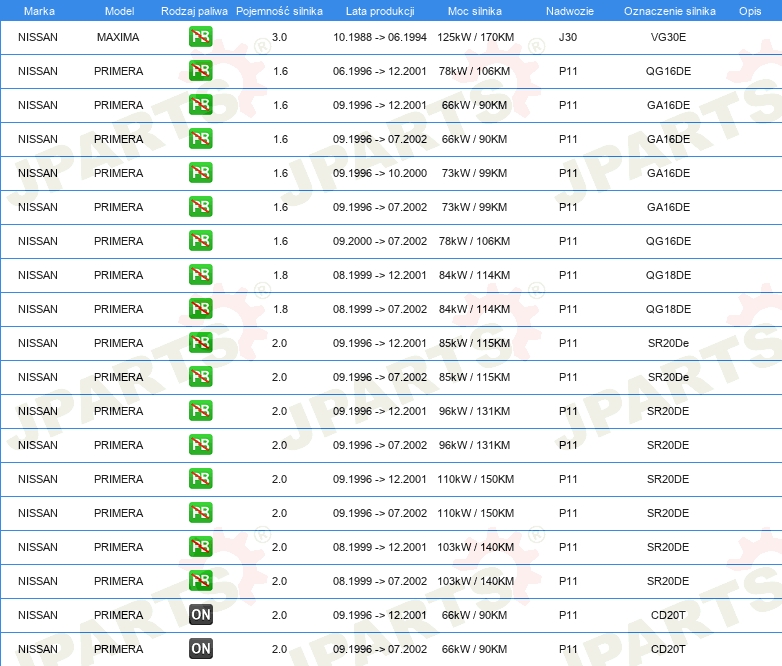This screenshot has height=666, width=782.
Task: Click petrol icon in 103kW / 140KM 07.2002 row
Action: 200,581
